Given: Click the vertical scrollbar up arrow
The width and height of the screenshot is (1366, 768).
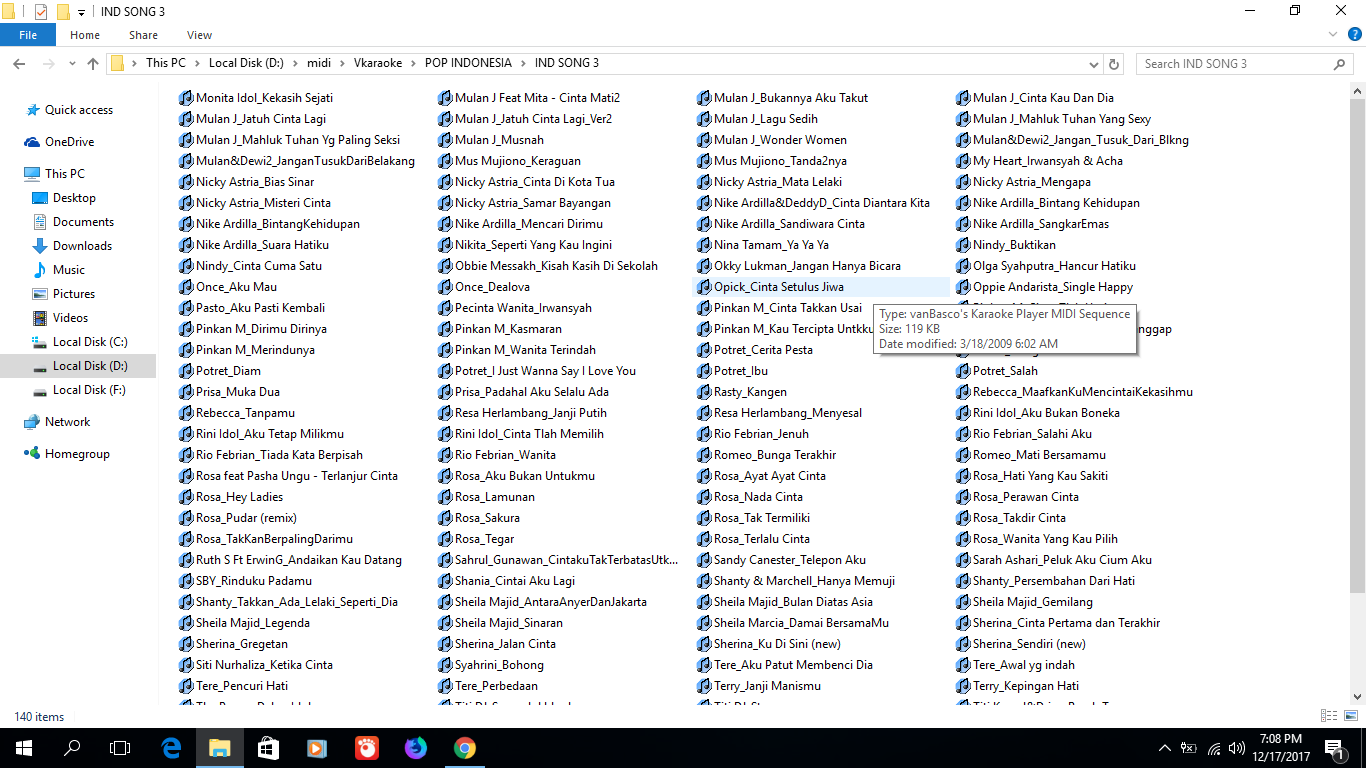Looking at the screenshot, I should coord(1357,92).
